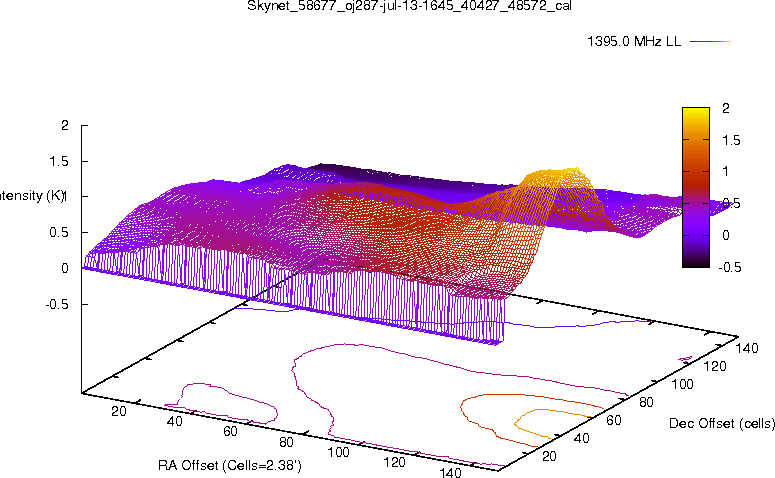Click the Intensity (K) axis label

32,196
